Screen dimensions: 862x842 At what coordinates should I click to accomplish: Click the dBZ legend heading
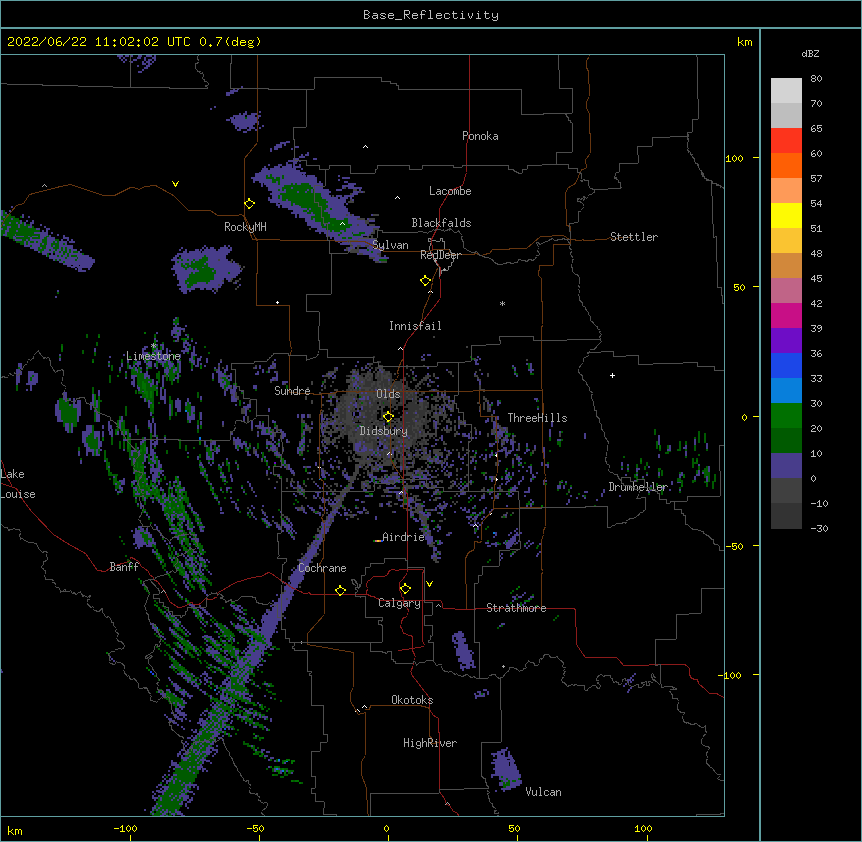coord(810,53)
